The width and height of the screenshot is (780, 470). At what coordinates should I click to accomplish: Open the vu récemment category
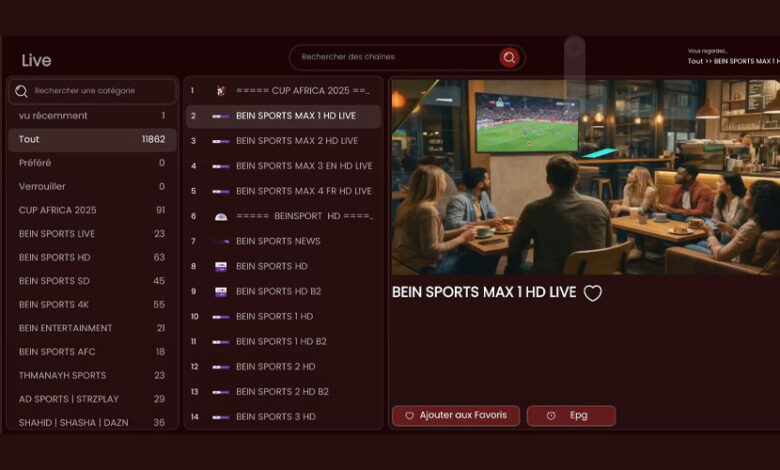tap(92, 115)
